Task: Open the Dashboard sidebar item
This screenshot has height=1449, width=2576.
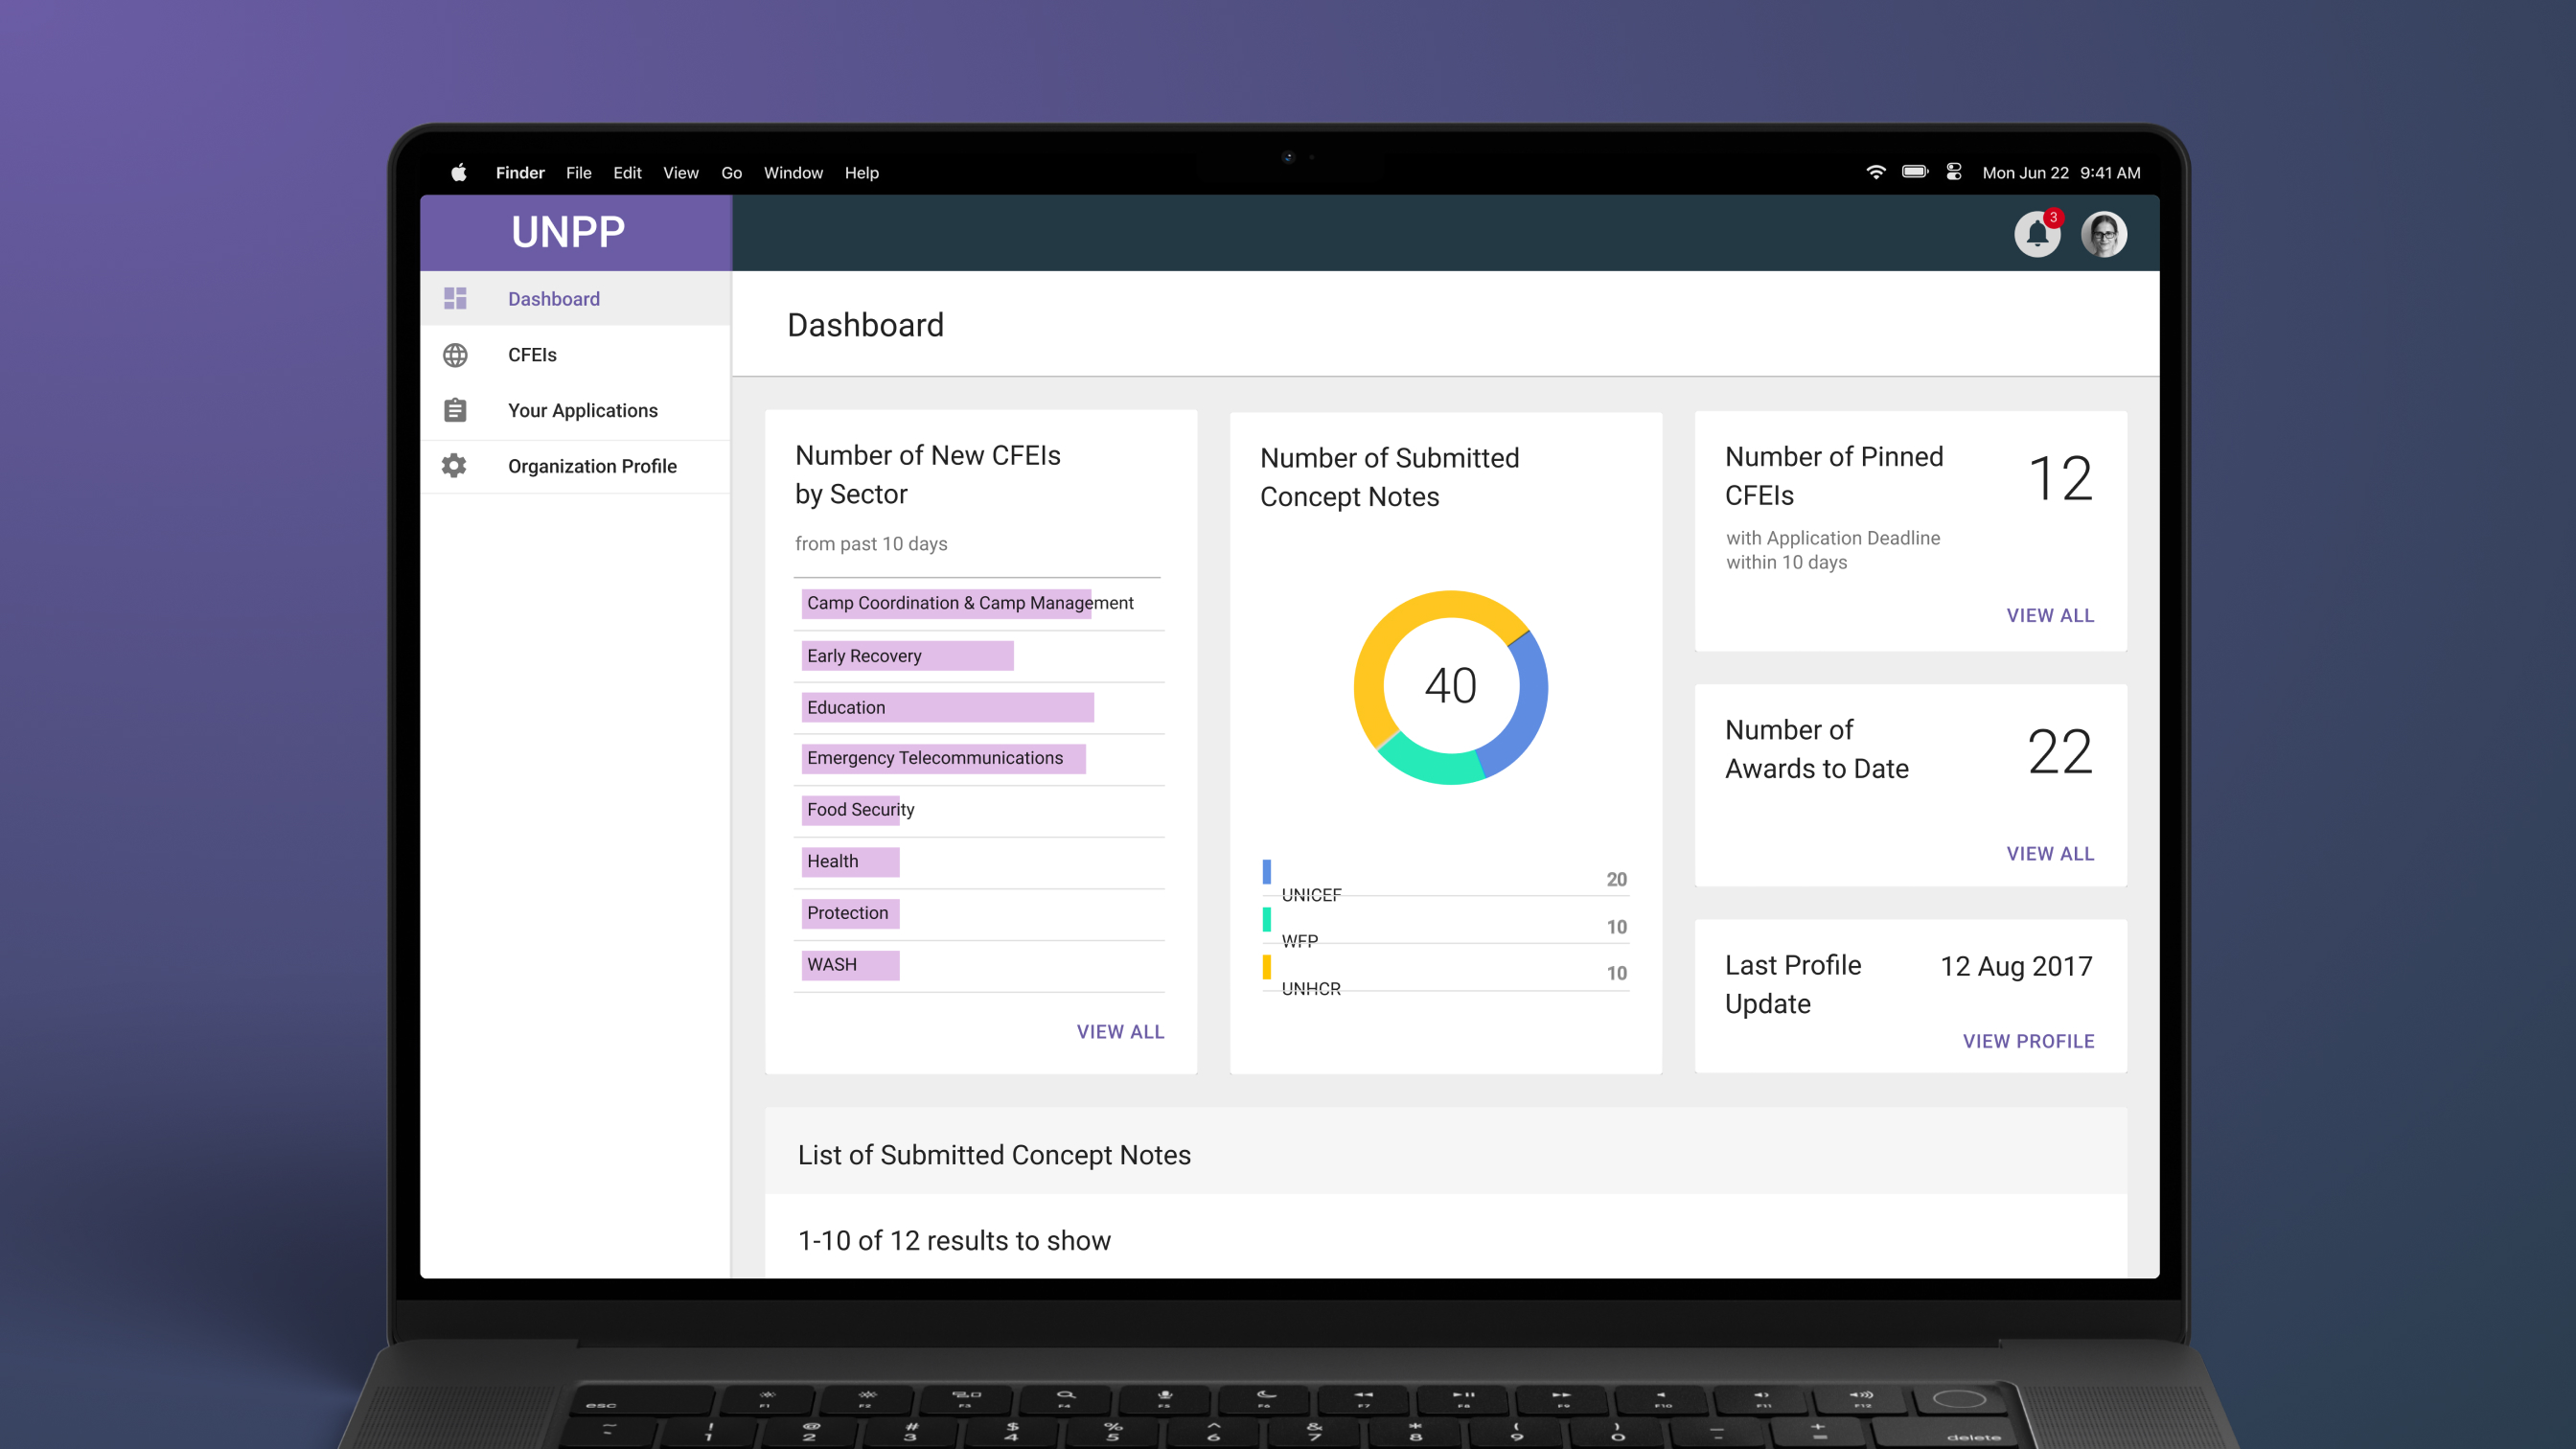Action: click(575, 298)
